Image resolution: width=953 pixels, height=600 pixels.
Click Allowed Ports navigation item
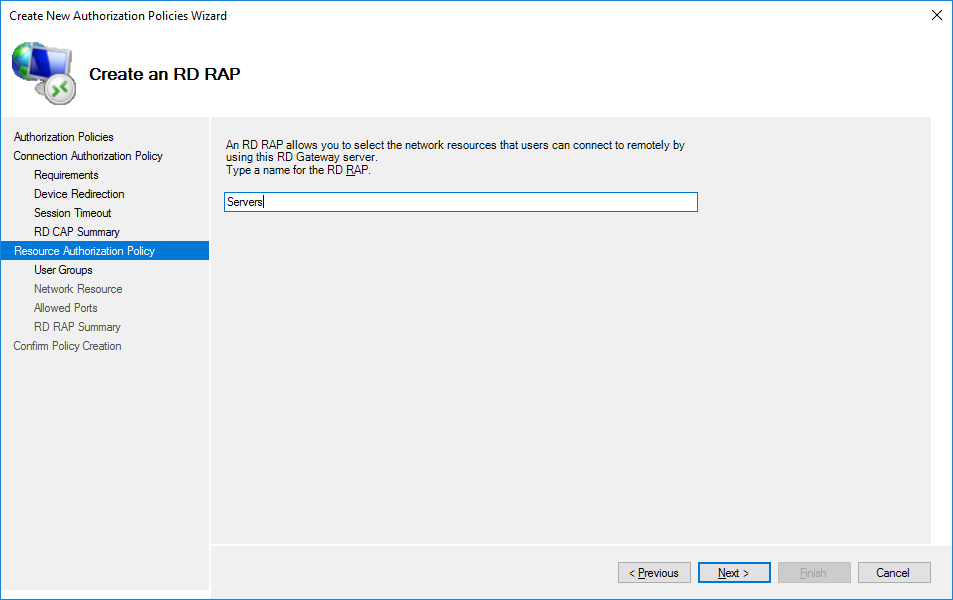pos(66,308)
